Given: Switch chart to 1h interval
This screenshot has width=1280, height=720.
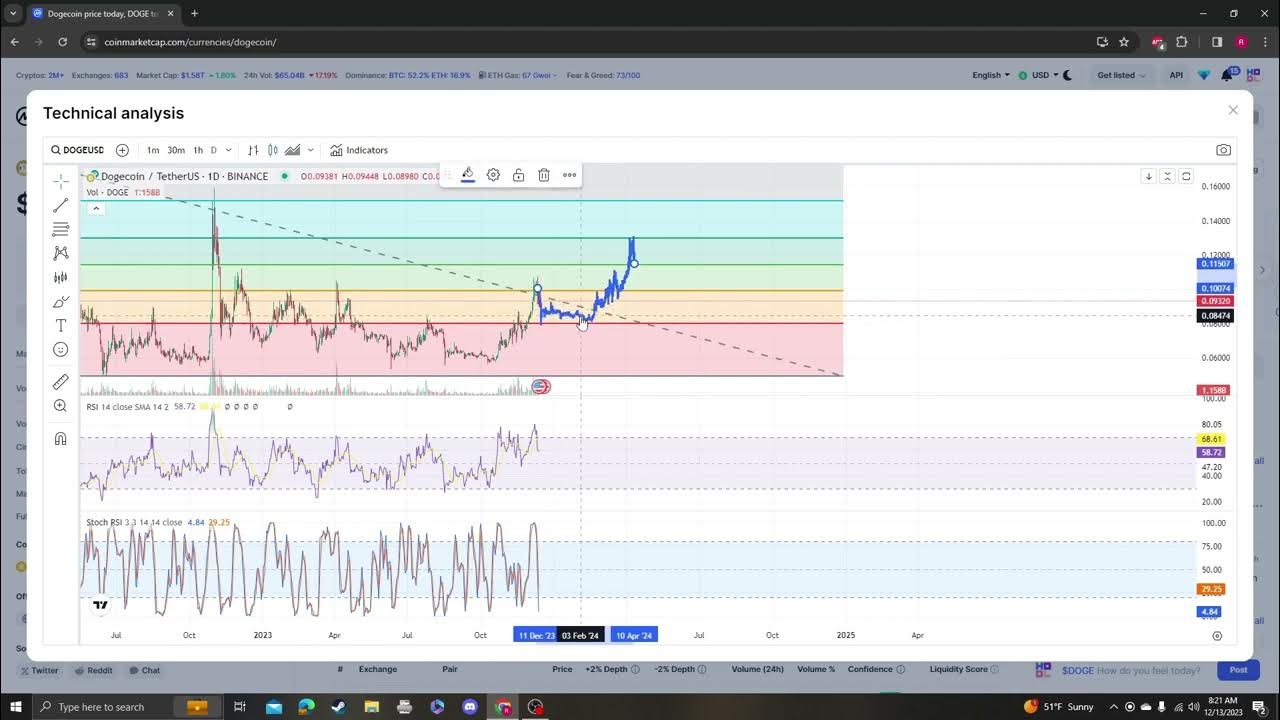Looking at the screenshot, I should pos(198,150).
